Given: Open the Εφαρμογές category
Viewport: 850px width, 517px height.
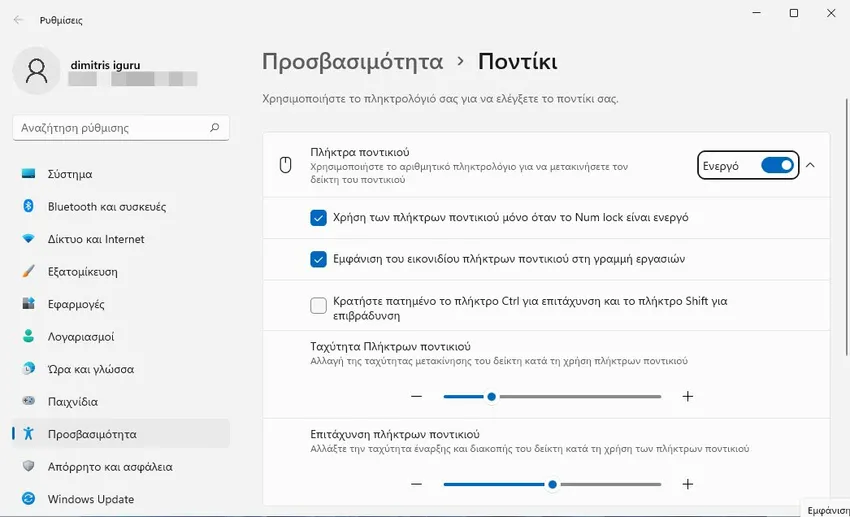Looking at the screenshot, I should pyautogui.click(x=121, y=304).
